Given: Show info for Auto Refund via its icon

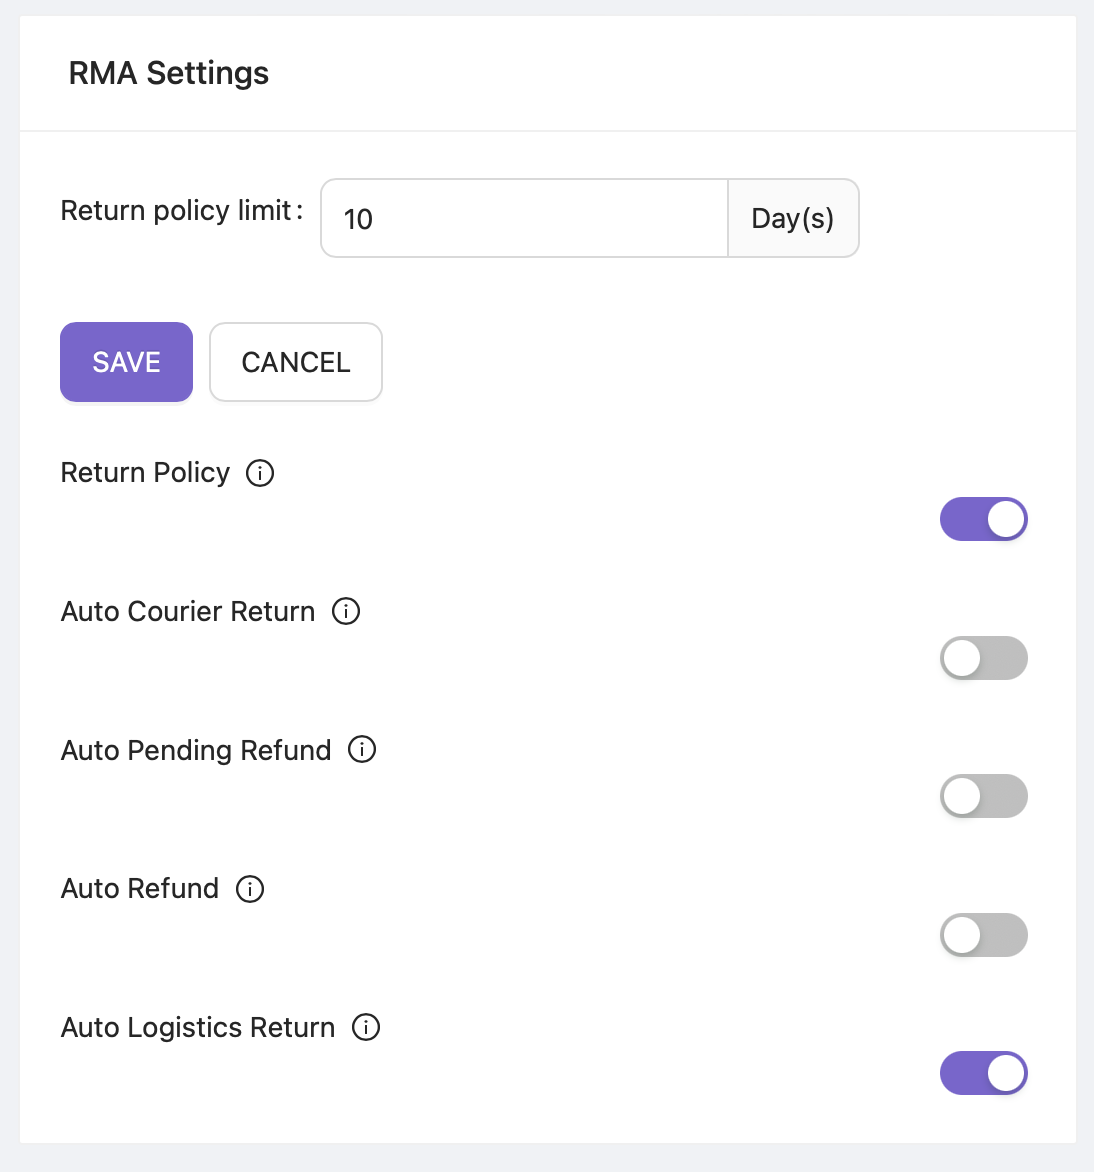Looking at the screenshot, I should click(250, 888).
